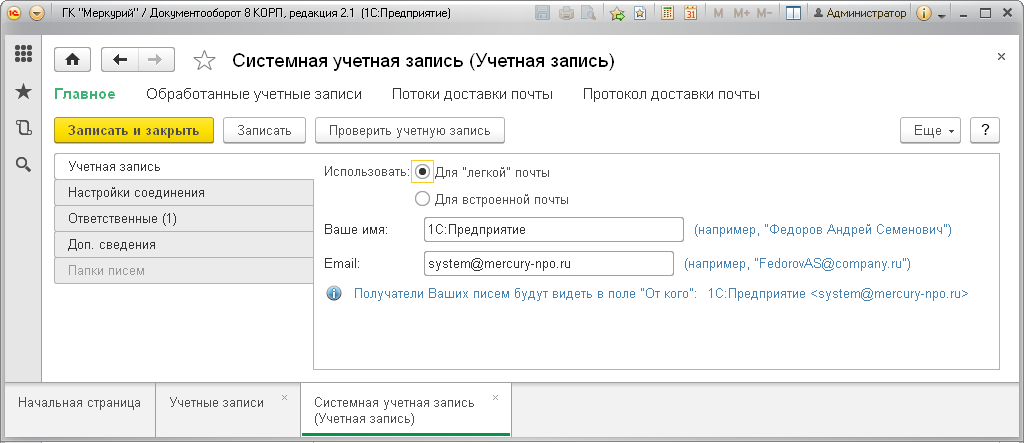Click the Ваше имя input field
The image size is (1024, 443).
(x=553, y=229)
